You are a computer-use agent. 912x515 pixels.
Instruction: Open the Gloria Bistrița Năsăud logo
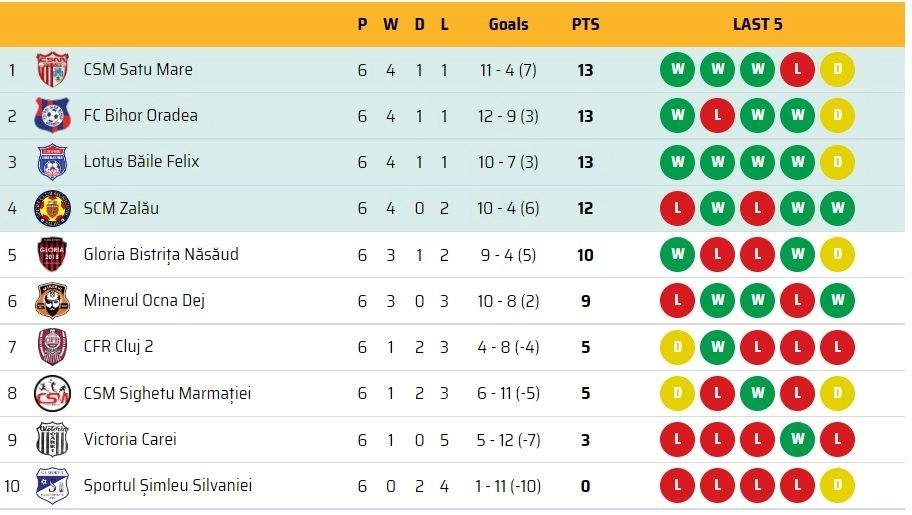pos(52,254)
